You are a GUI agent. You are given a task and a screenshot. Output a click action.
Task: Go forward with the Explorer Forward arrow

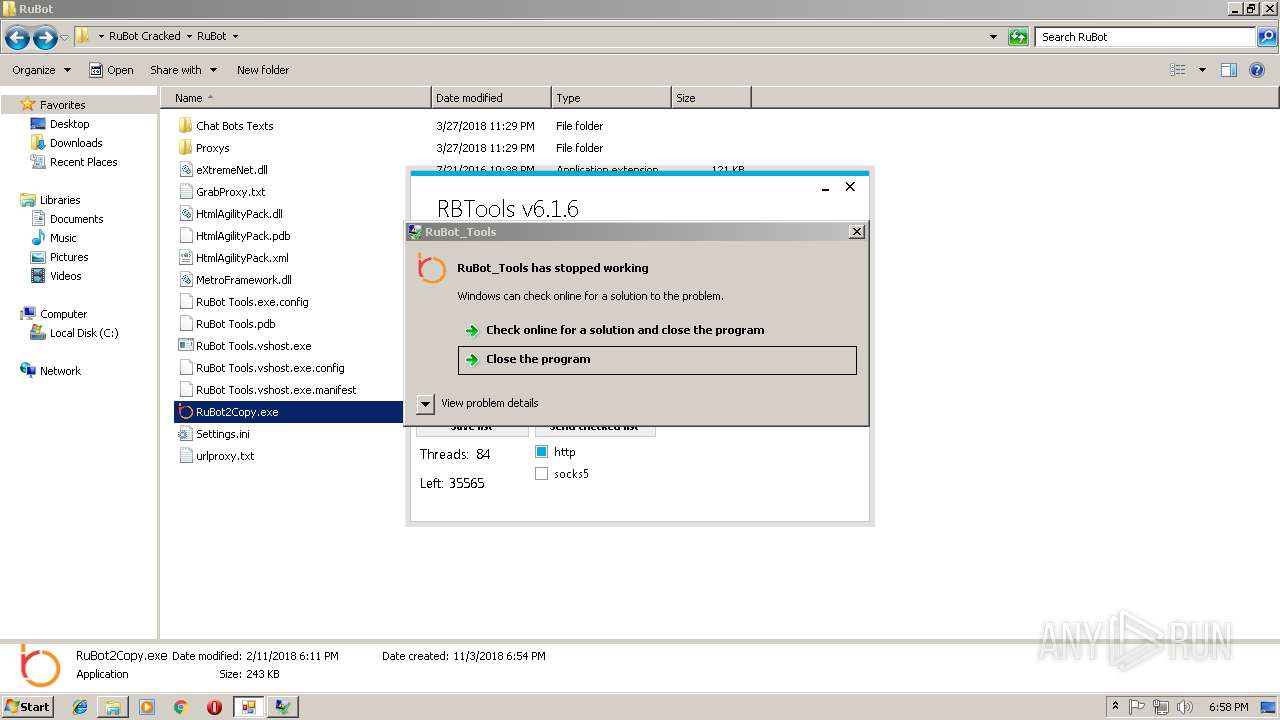click(x=45, y=38)
